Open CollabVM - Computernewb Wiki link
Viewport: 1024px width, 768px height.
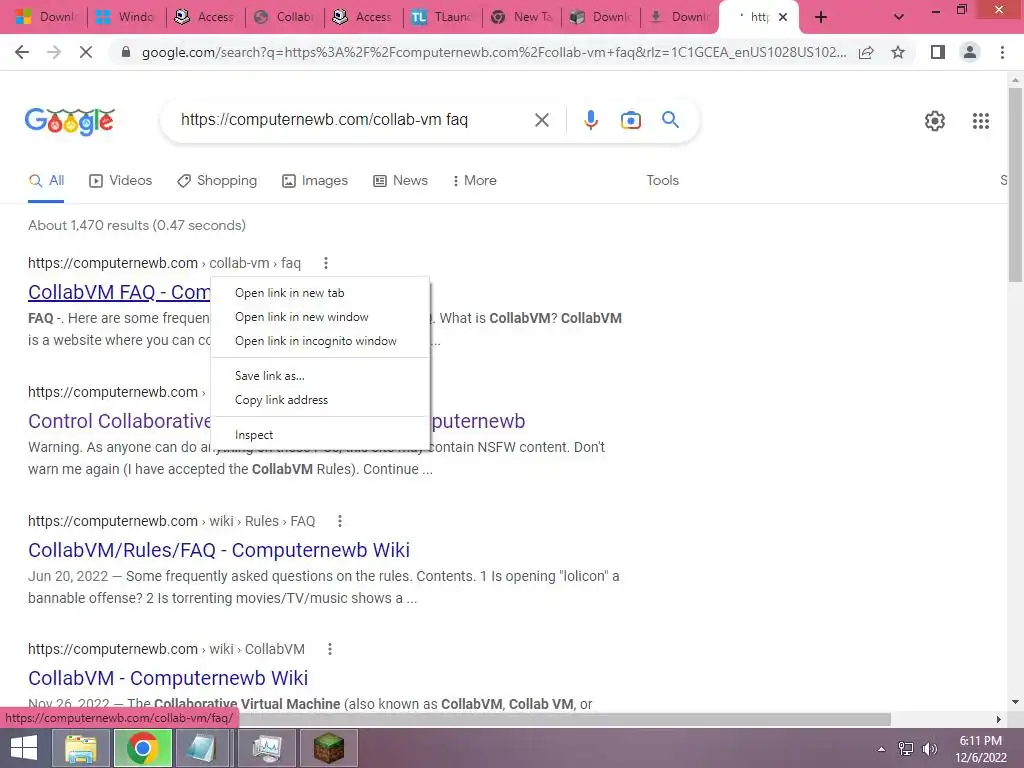[168, 678]
